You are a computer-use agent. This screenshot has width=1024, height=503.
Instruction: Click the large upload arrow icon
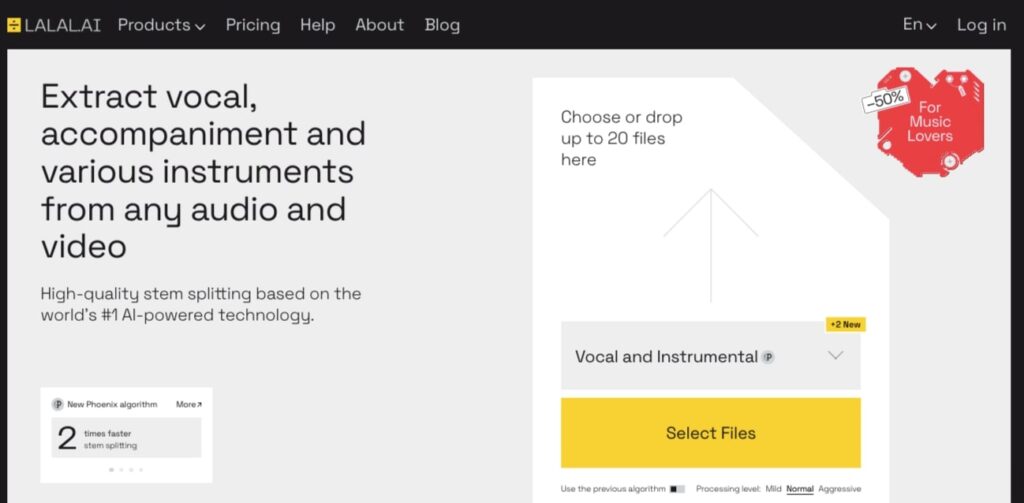pyautogui.click(x=711, y=245)
